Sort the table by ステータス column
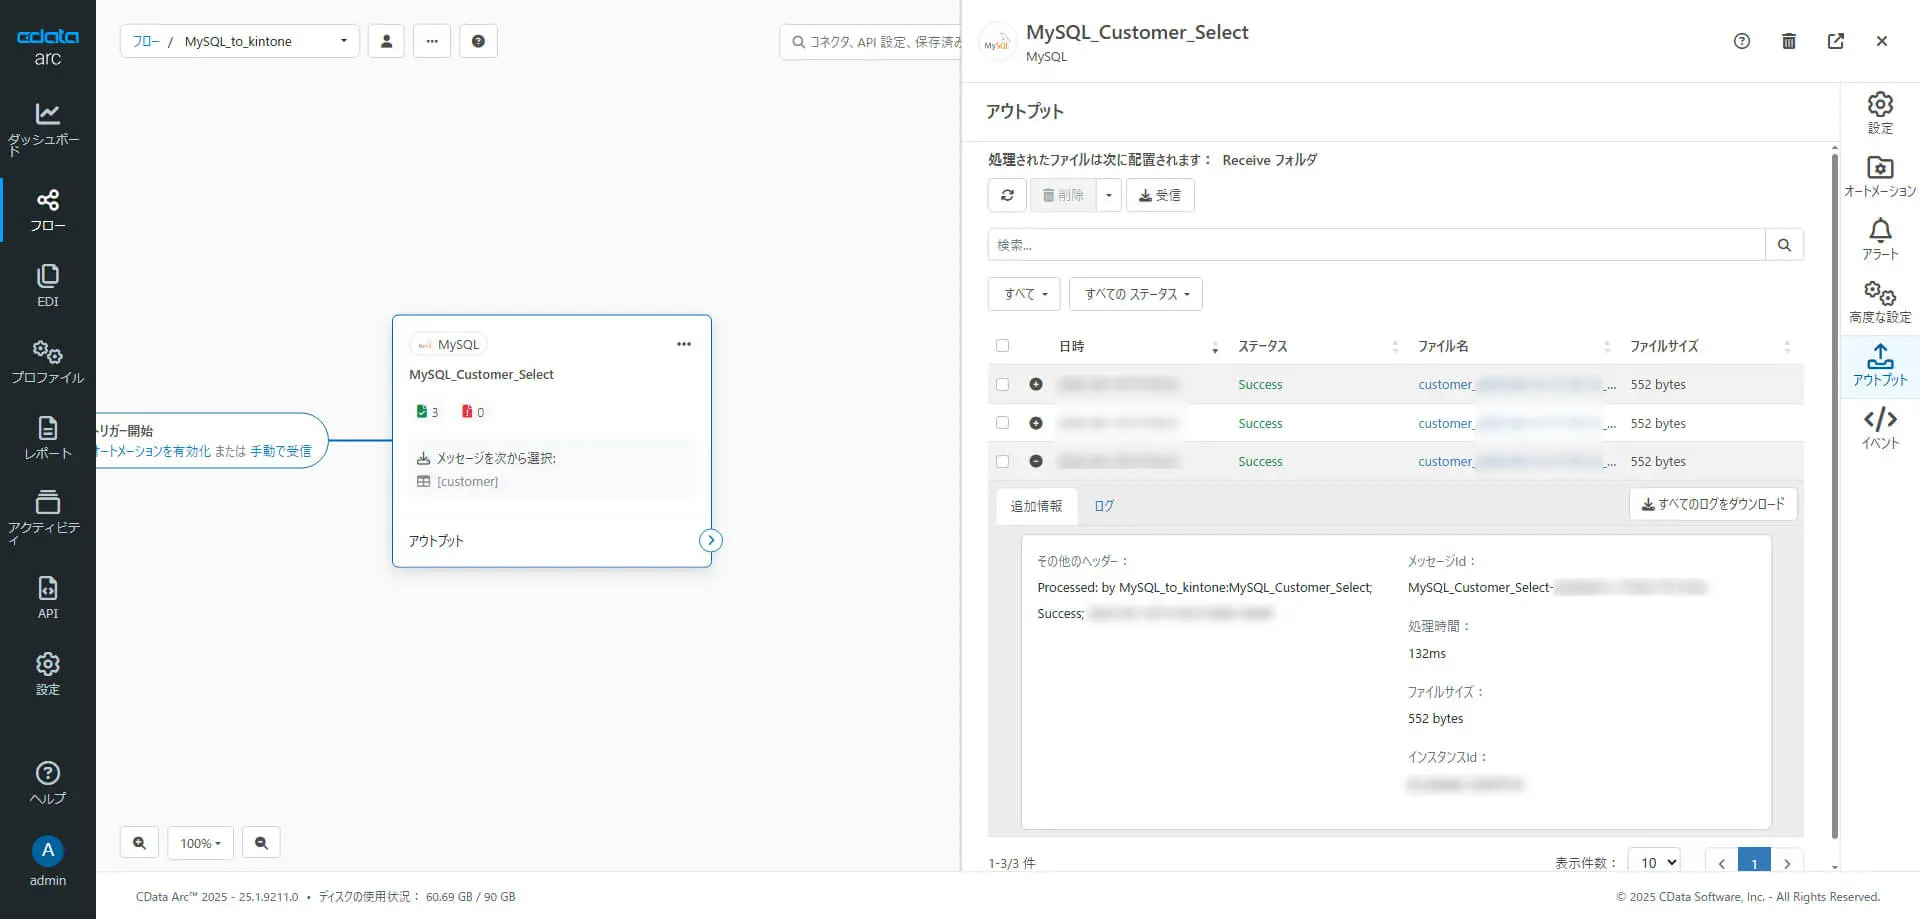The width and height of the screenshot is (1920, 919). pyautogui.click(x=1317, y=346)
